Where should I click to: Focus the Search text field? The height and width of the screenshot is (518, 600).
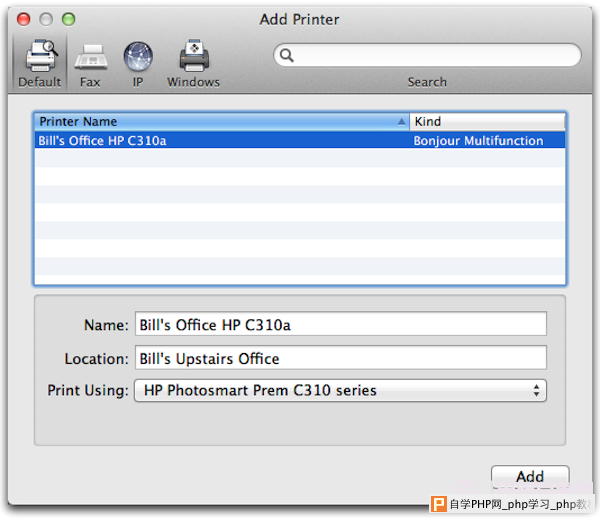427,55
